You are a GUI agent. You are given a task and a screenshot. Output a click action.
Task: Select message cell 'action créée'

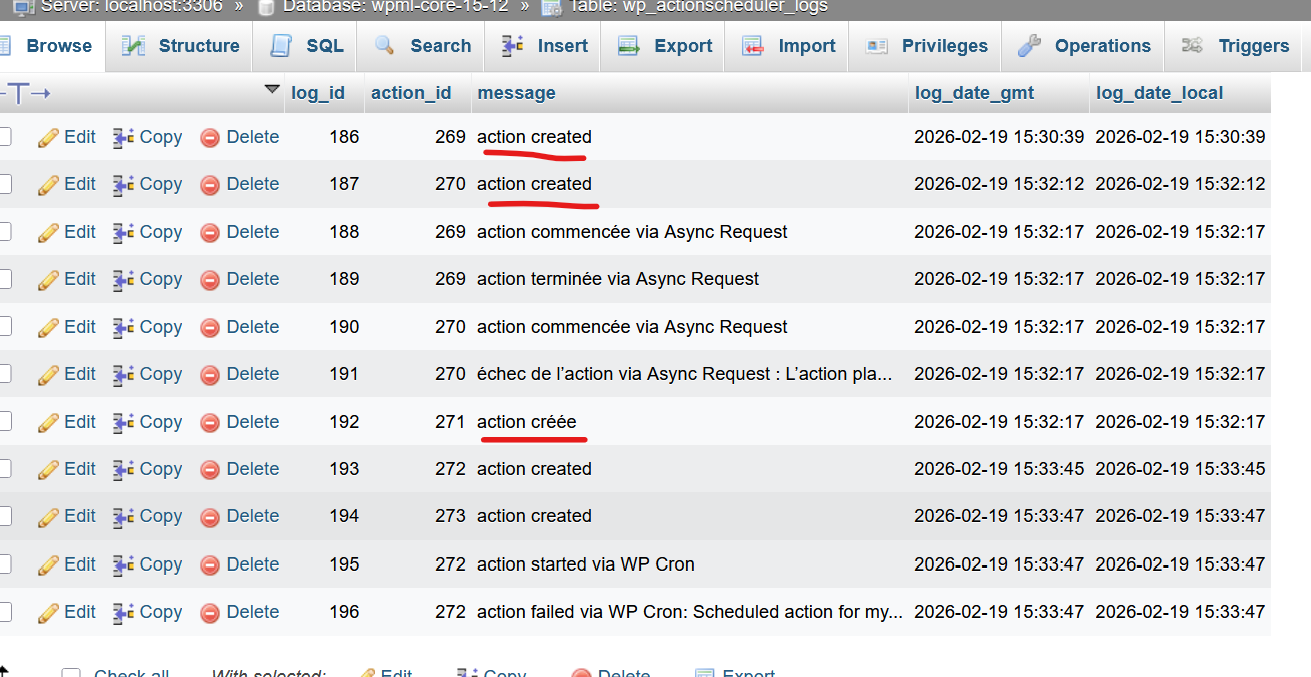click(x=527, y=422)
